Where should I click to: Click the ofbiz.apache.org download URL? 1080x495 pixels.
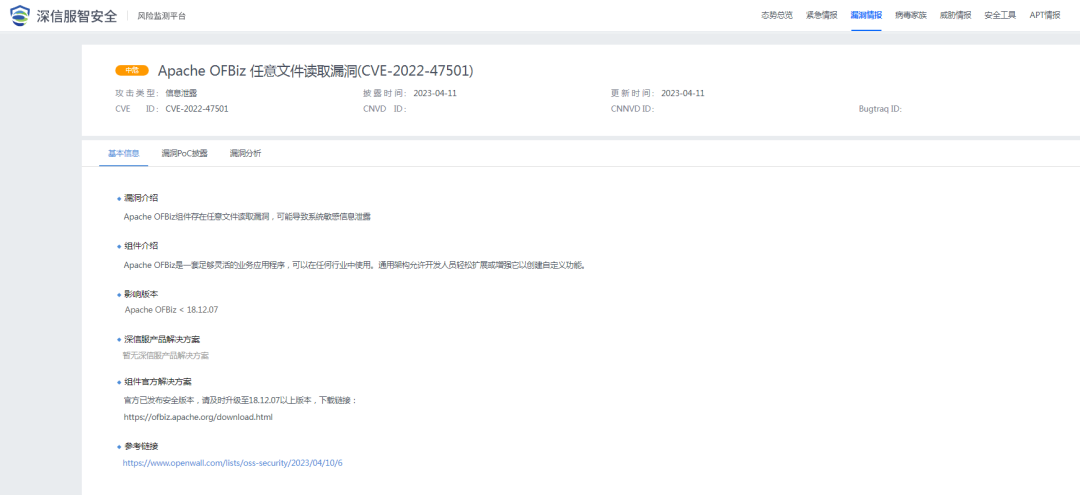tap(198, 417)
